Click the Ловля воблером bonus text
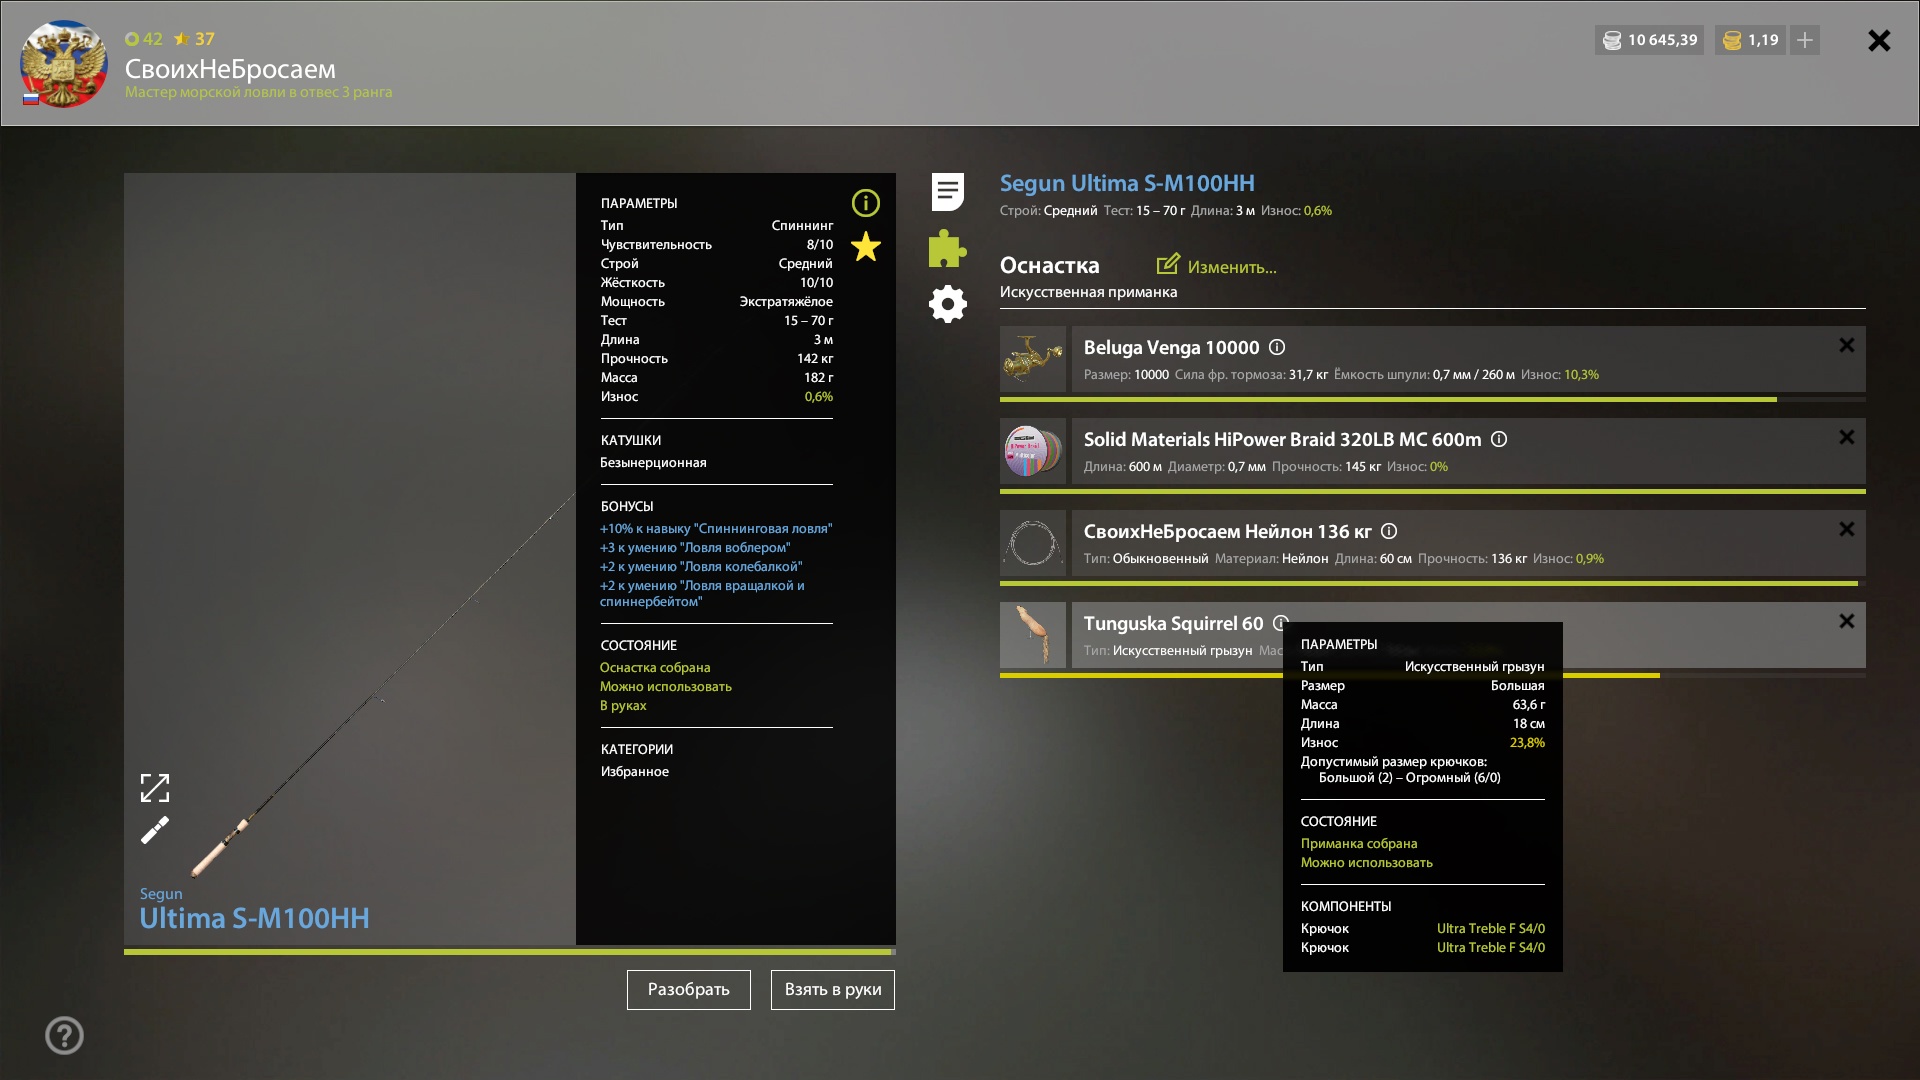The height and width of the screenshot is (1080, 1920). tap(695, 547)
